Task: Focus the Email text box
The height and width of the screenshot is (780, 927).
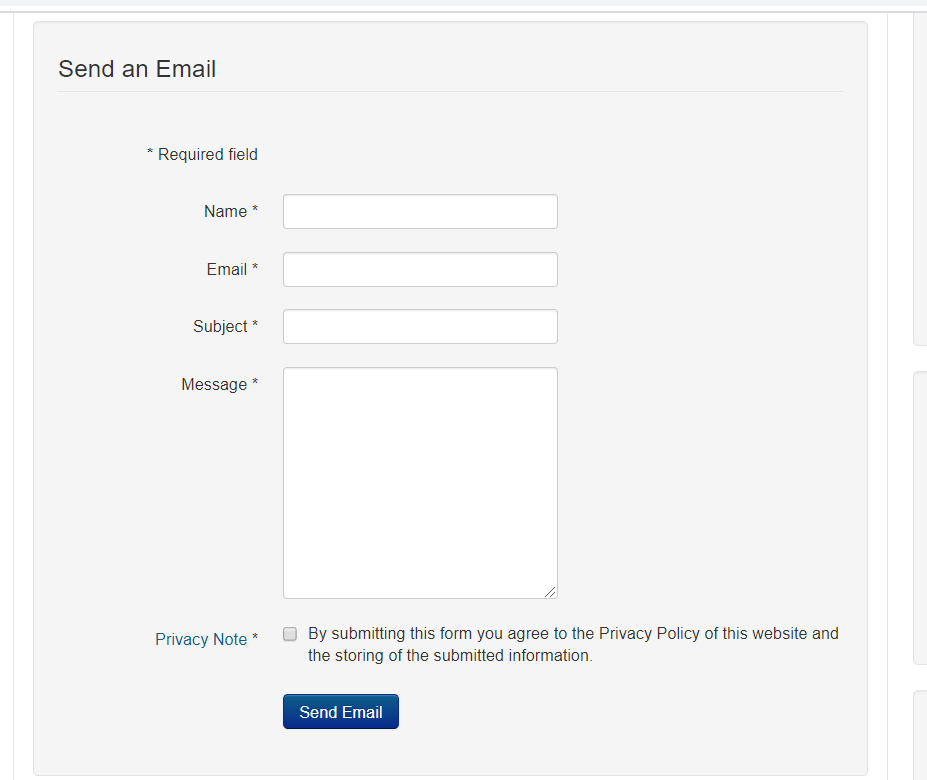Action: 420,270
